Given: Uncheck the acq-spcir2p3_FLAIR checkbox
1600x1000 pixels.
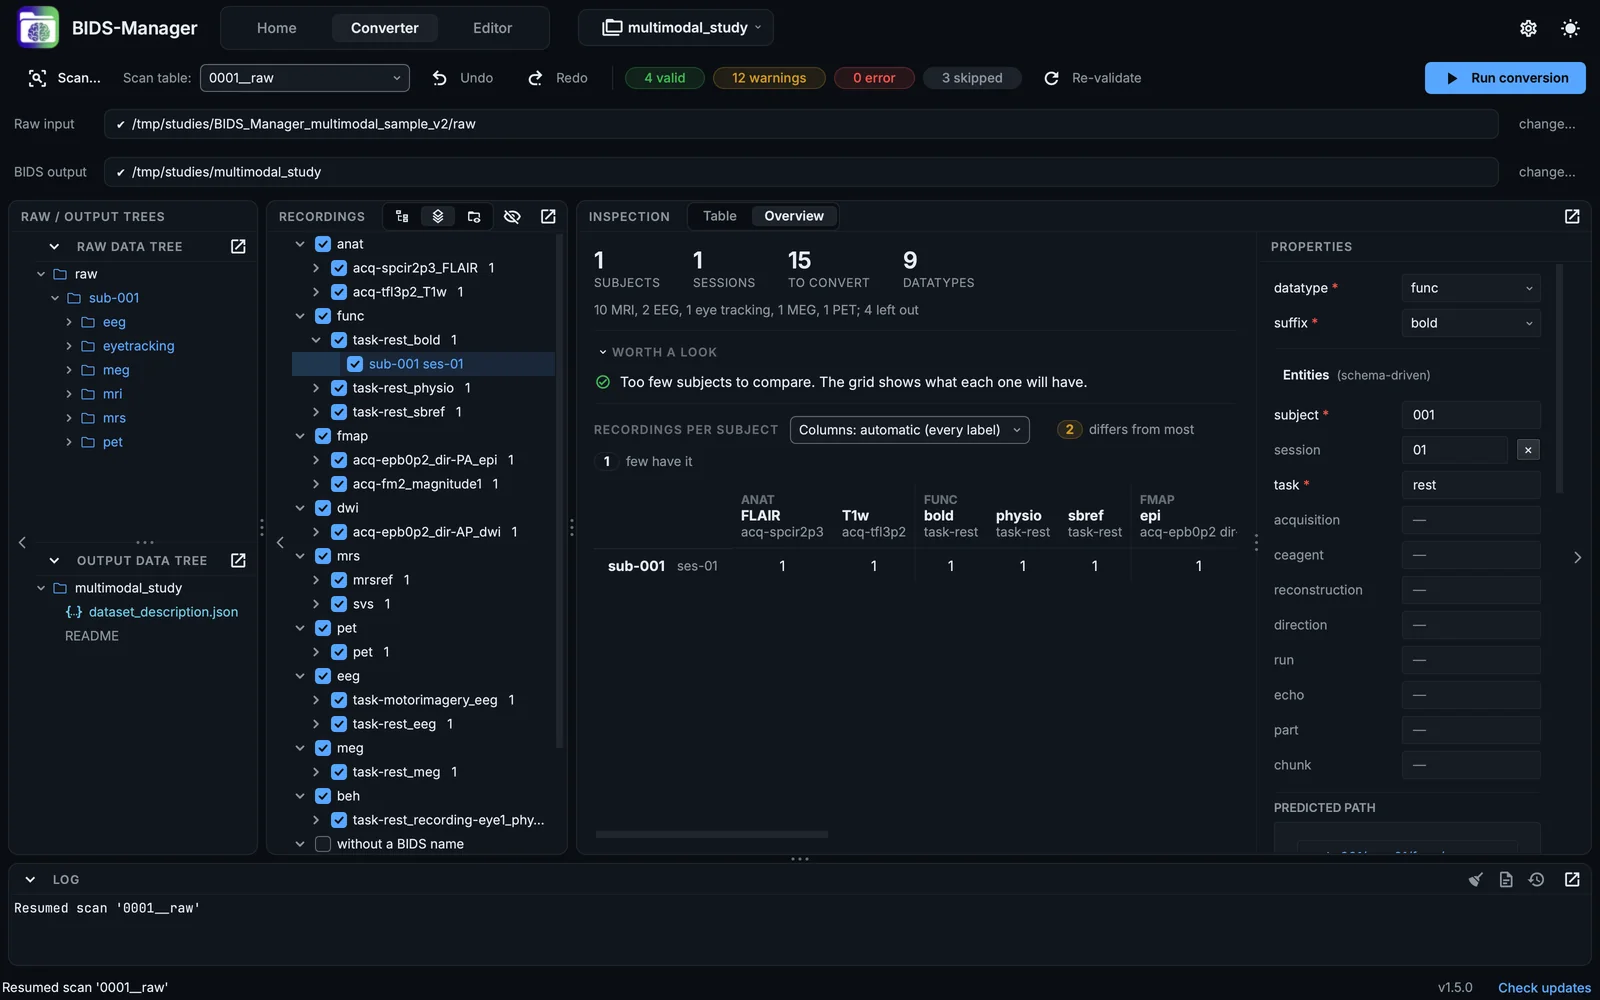Looking at the screenshot, I should (339, 268).
